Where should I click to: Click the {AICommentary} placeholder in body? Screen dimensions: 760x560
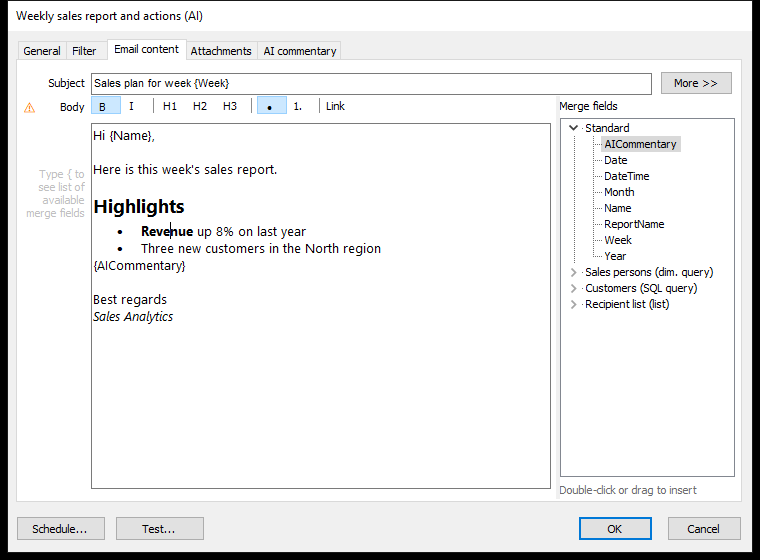139,266
